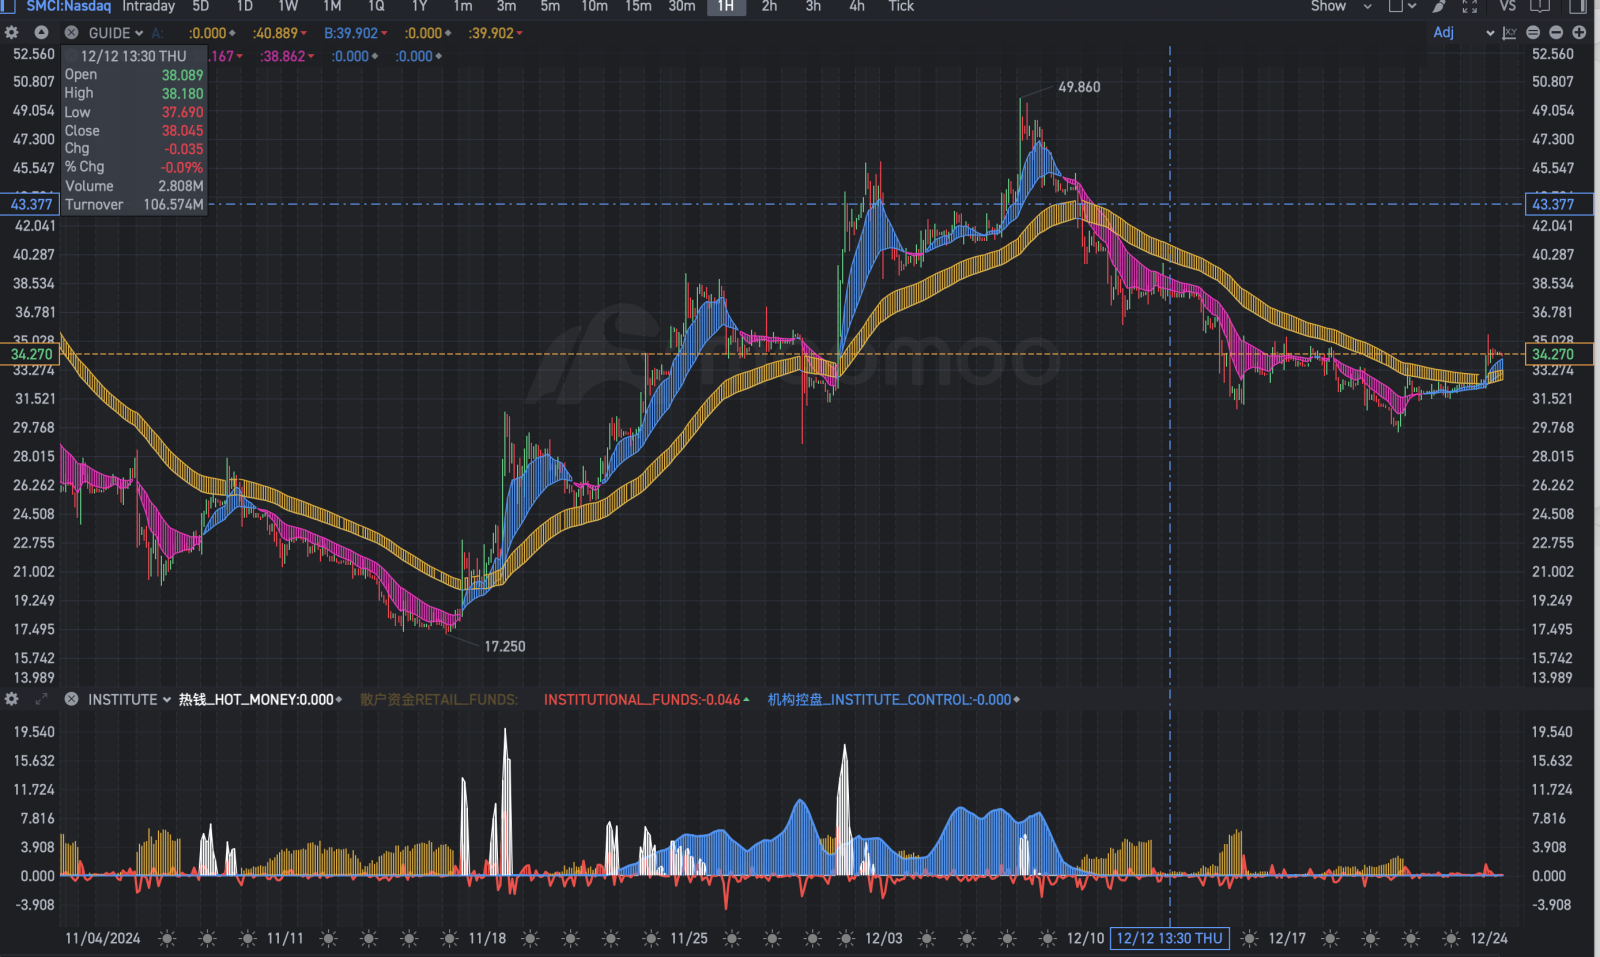This screenshot has height=957, width=1600.
Task: Select the 30m interval
Action: coord(682,6)
